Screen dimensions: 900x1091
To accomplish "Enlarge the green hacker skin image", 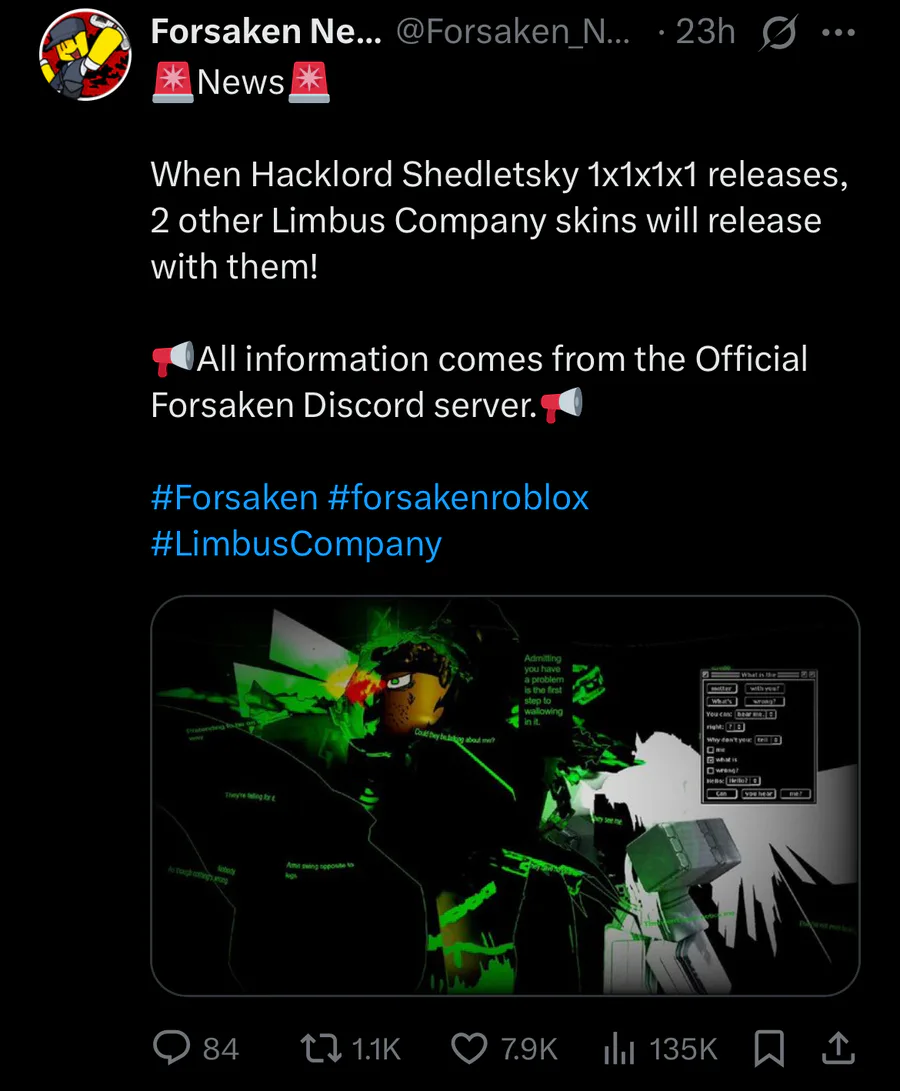I will click(505, 795).
